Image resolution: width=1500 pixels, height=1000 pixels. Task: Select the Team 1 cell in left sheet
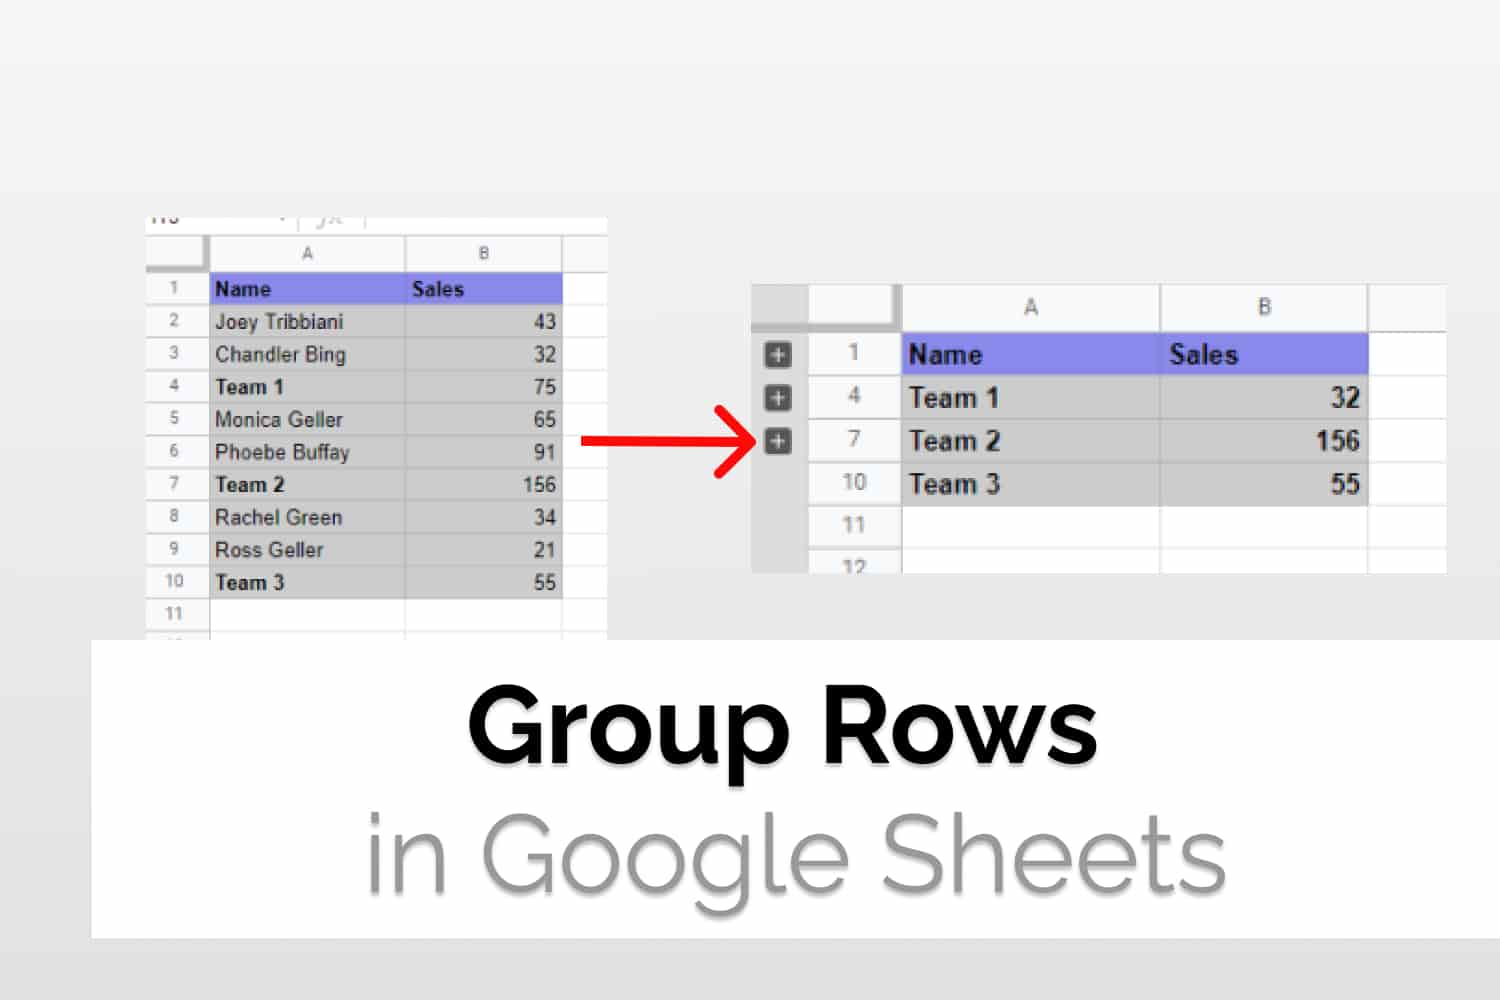(307, 387)
